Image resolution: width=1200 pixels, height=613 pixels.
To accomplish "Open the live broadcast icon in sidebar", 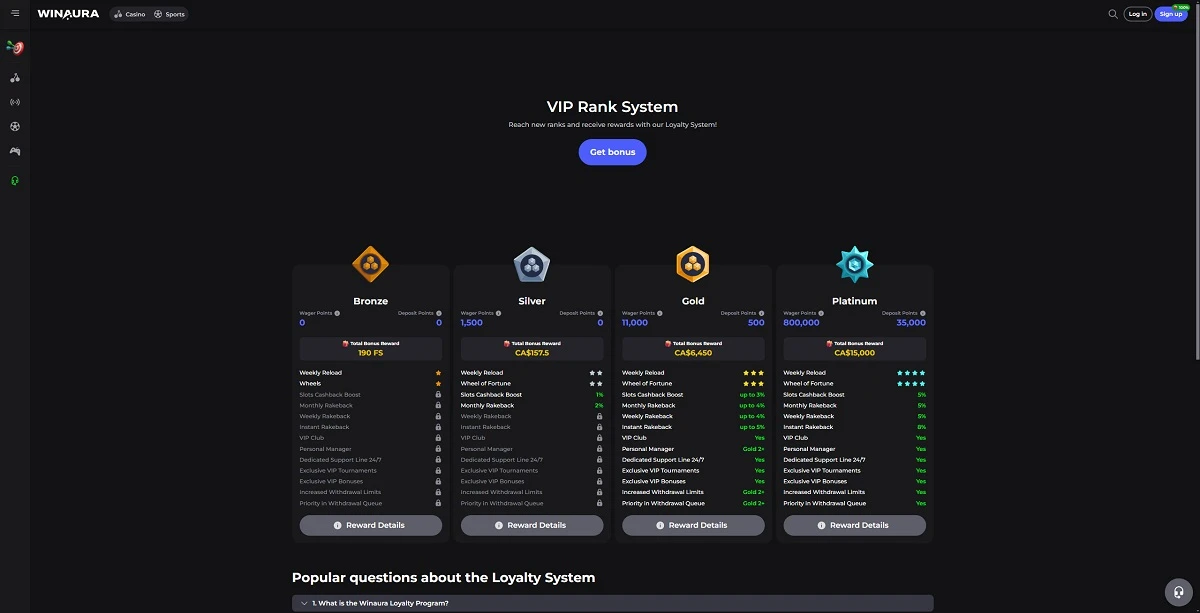I will (15, 102).
